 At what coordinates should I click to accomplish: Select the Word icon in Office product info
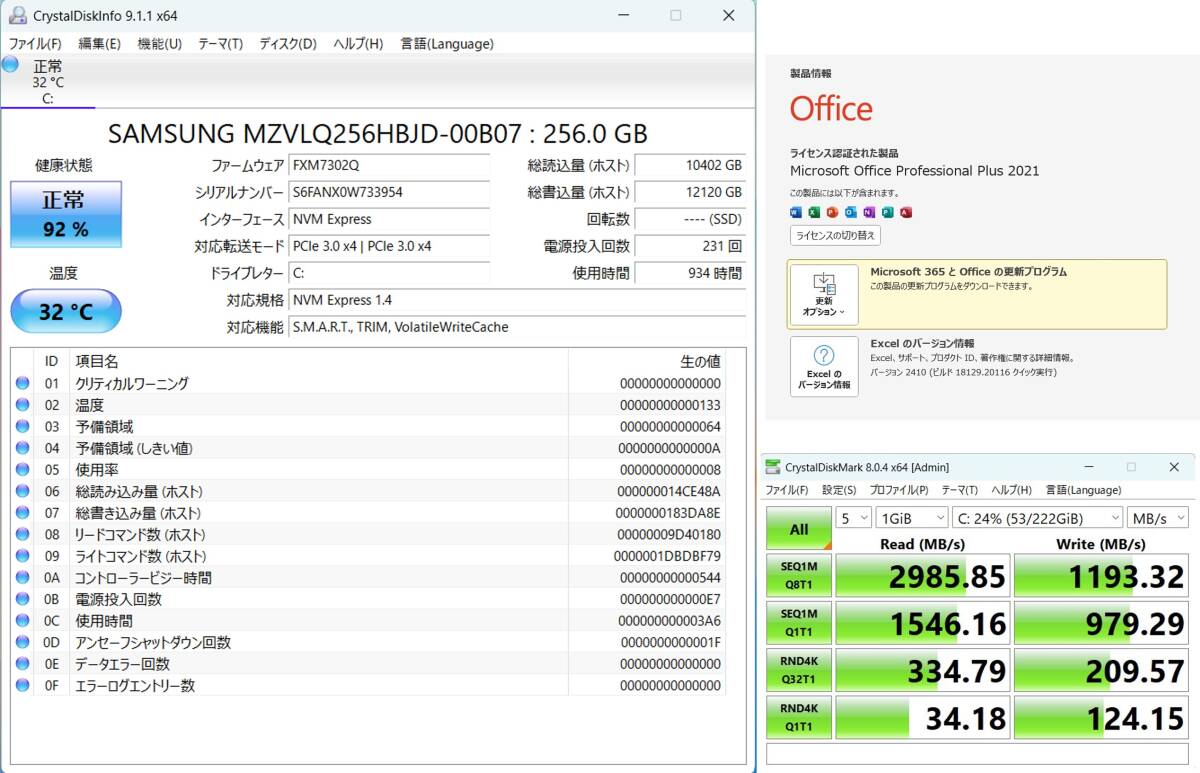(x=796, y=212)
